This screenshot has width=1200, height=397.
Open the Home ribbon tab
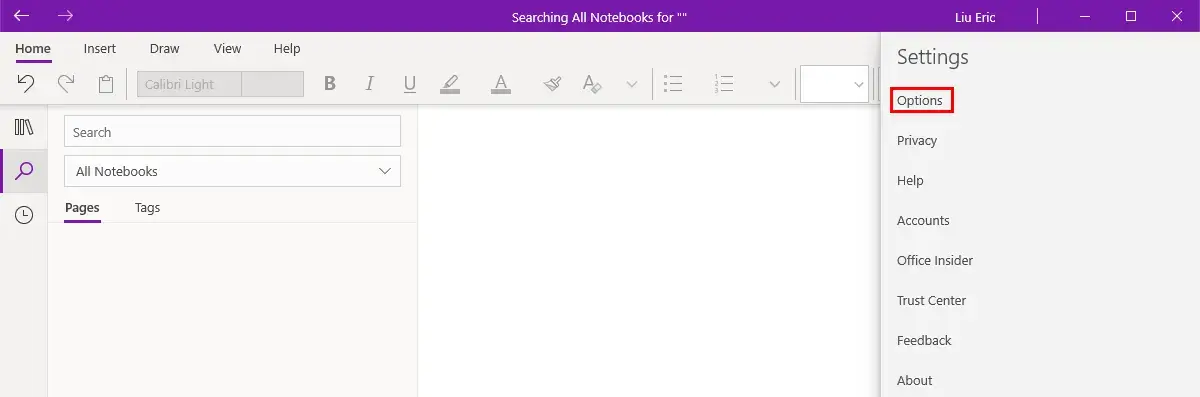[33, 49]
